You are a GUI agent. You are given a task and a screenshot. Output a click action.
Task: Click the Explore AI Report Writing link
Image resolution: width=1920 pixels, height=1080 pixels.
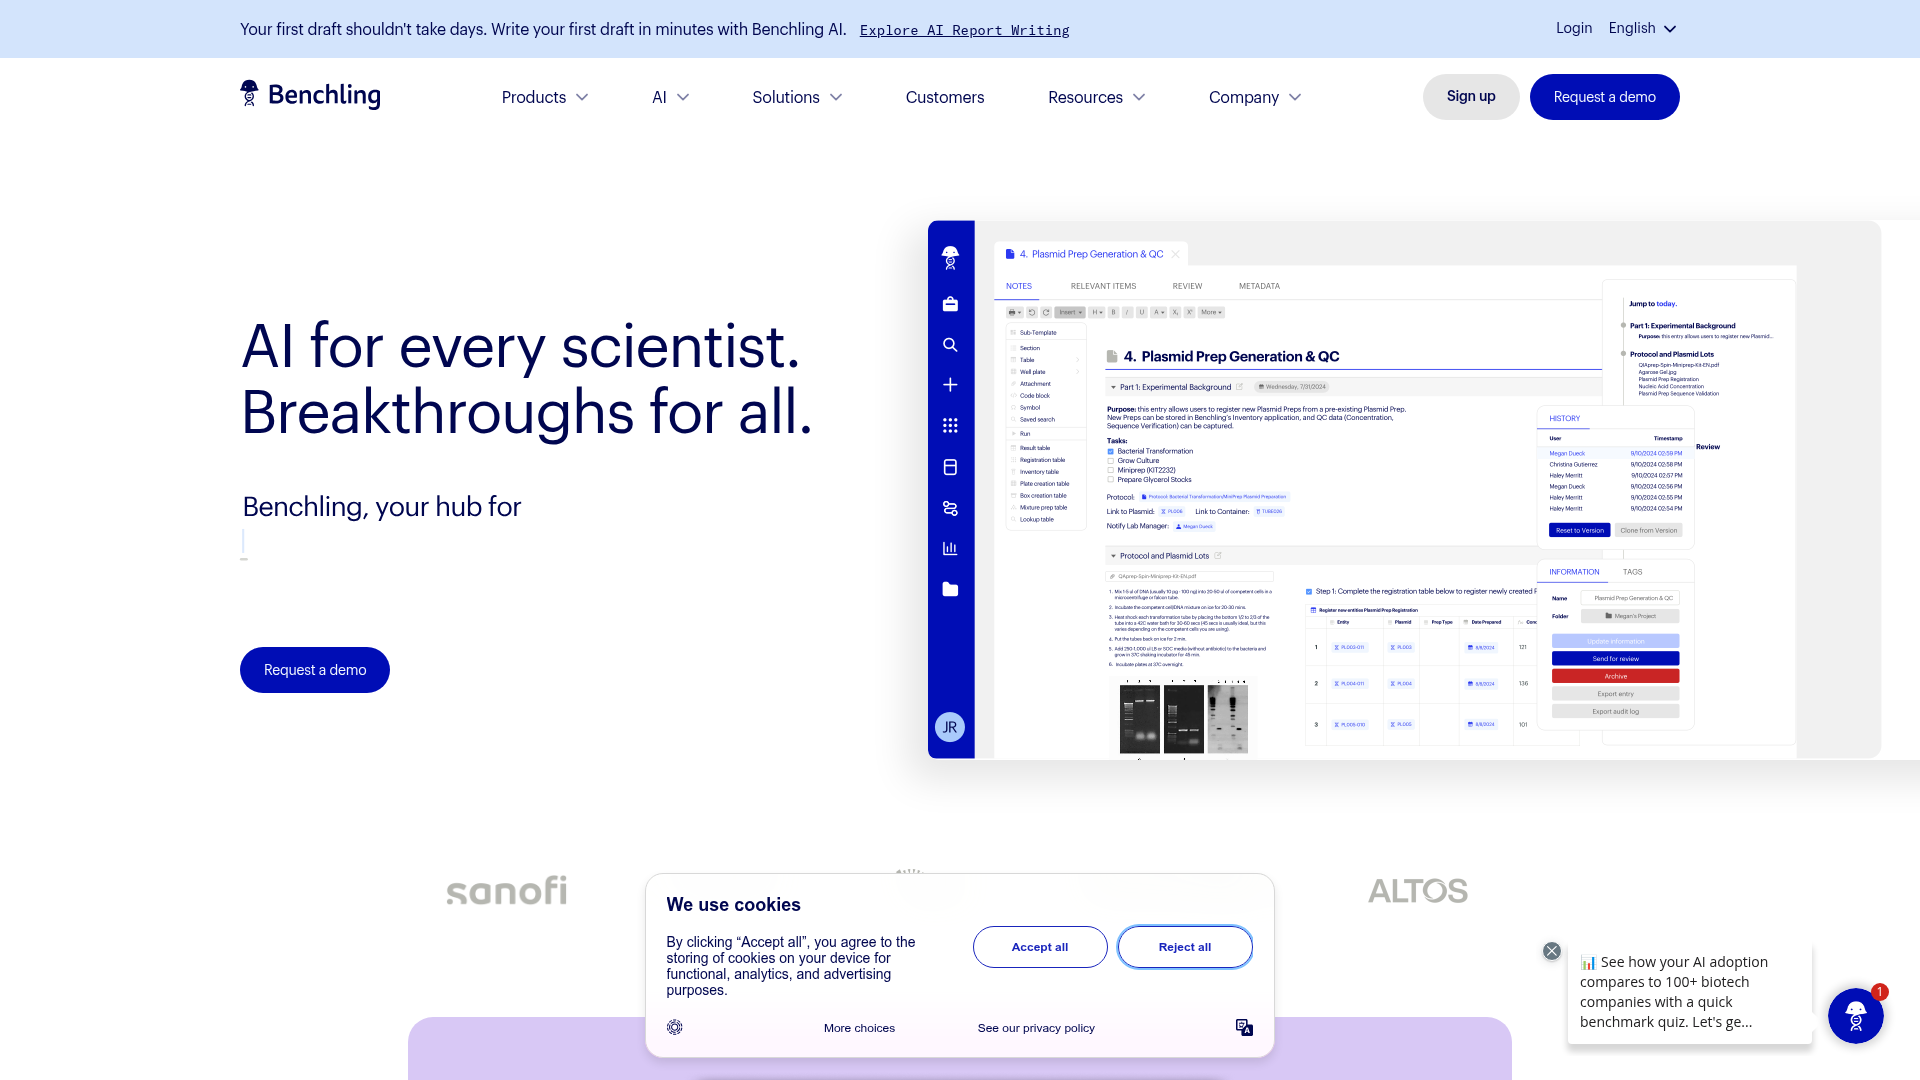coord(963,30)
